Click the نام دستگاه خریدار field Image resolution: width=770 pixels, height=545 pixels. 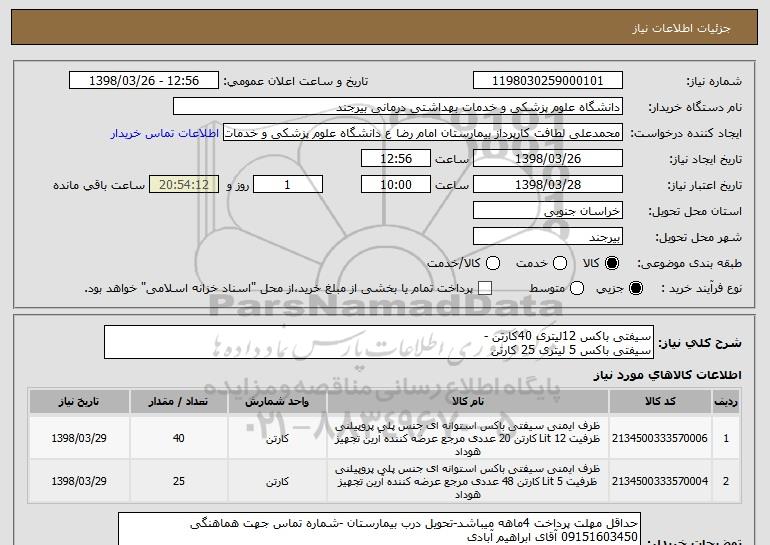click(398, 107)
